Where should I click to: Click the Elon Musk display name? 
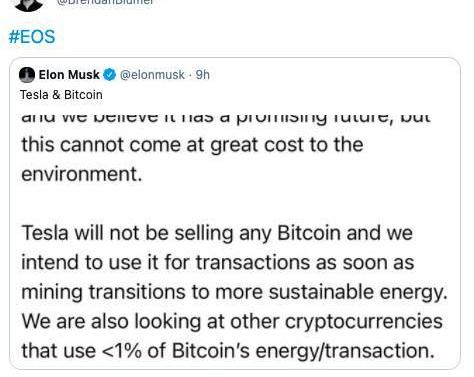(69, 75)
